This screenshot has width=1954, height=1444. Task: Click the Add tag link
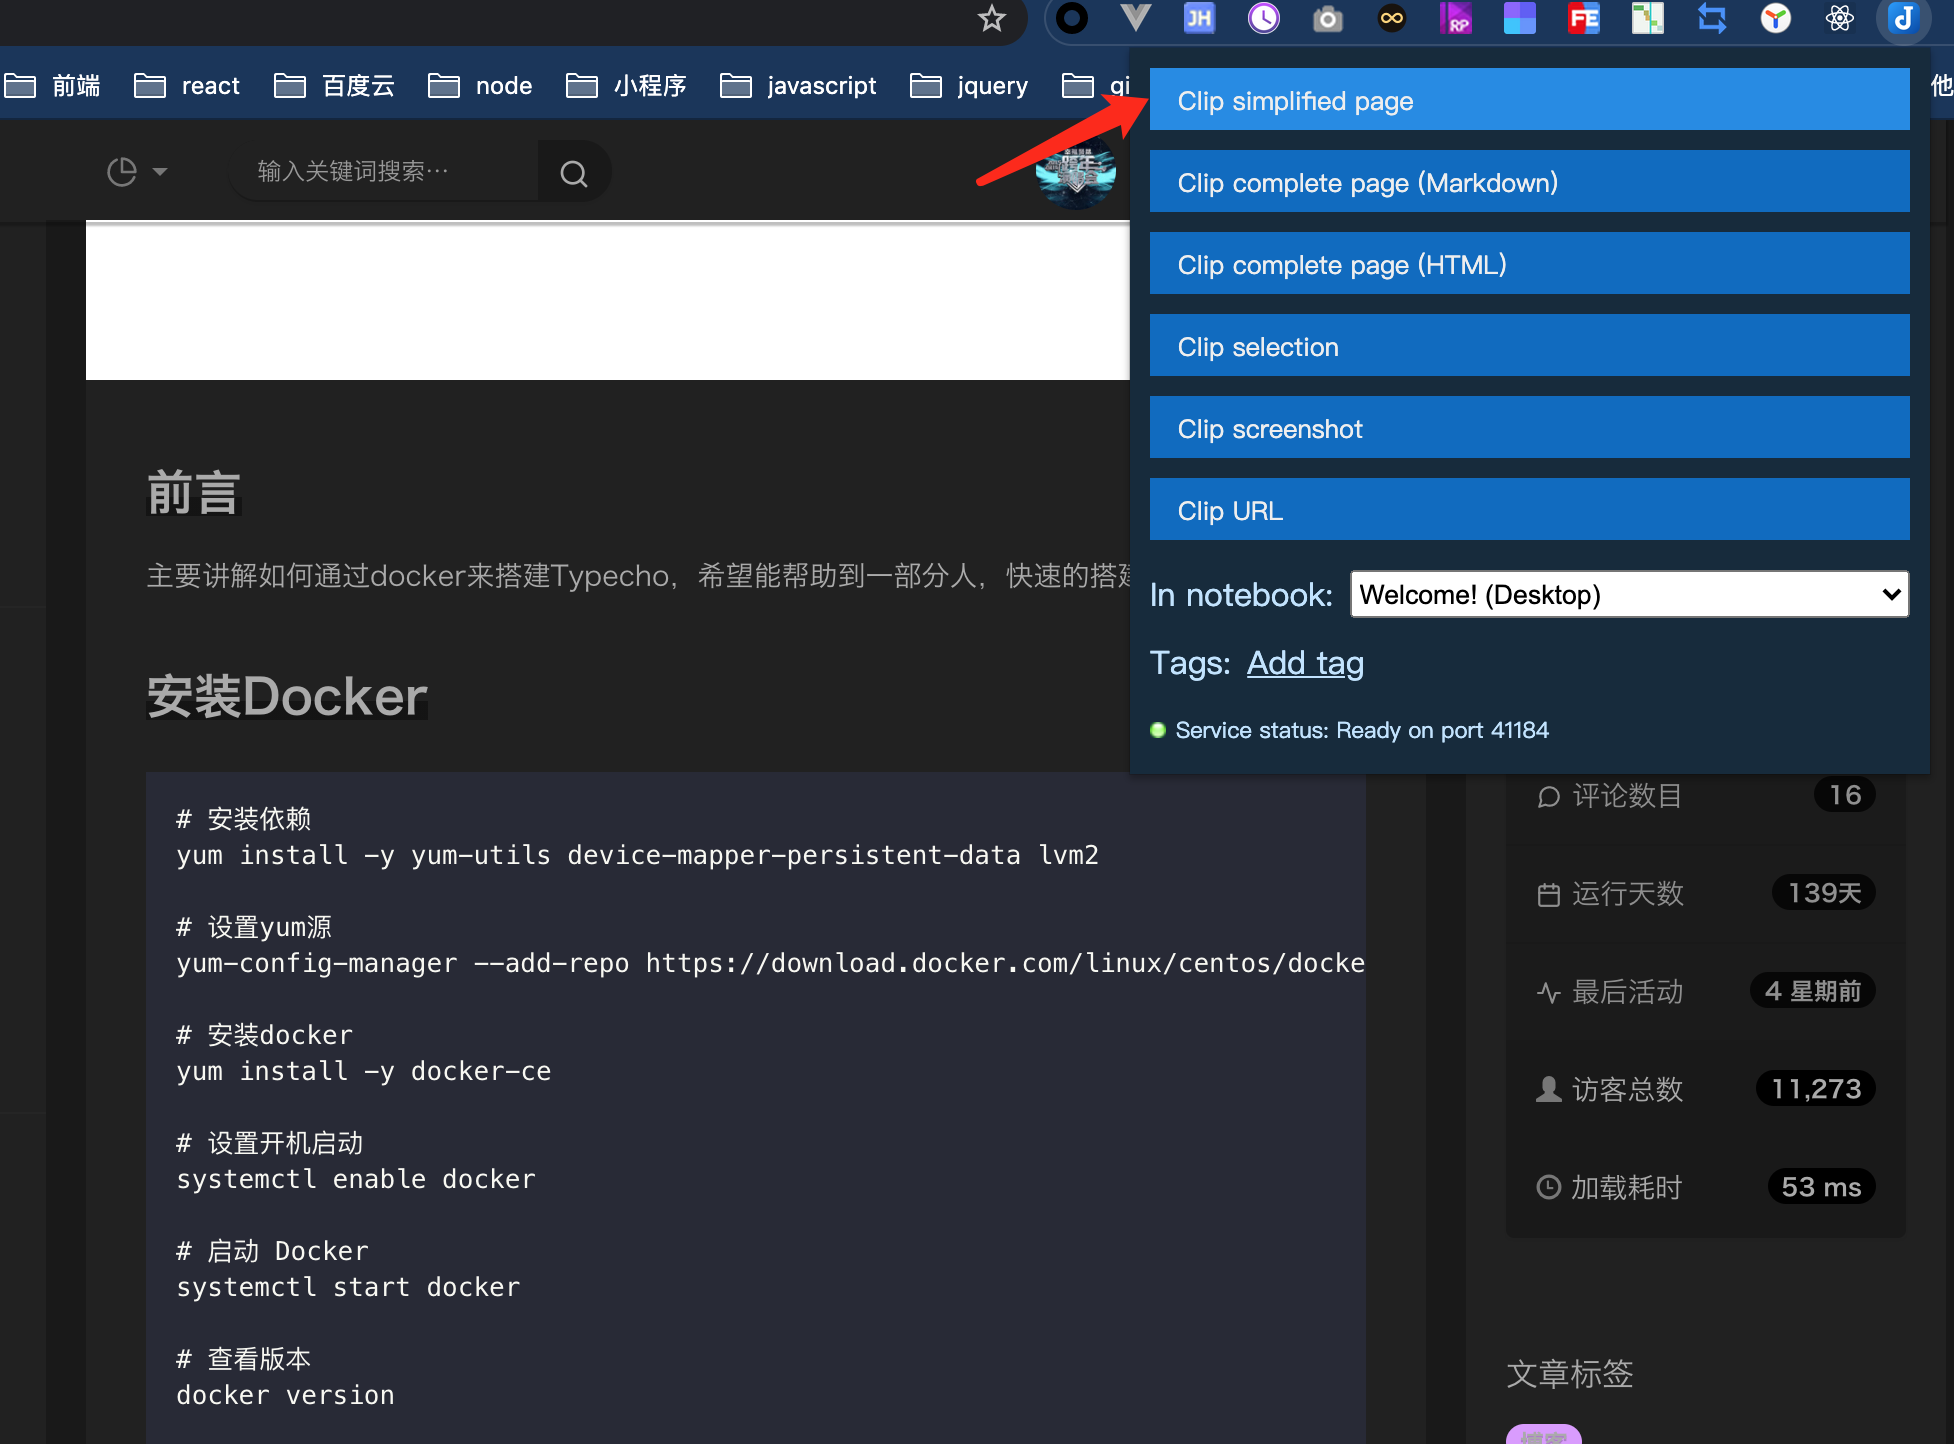[x=1305, y=663]
